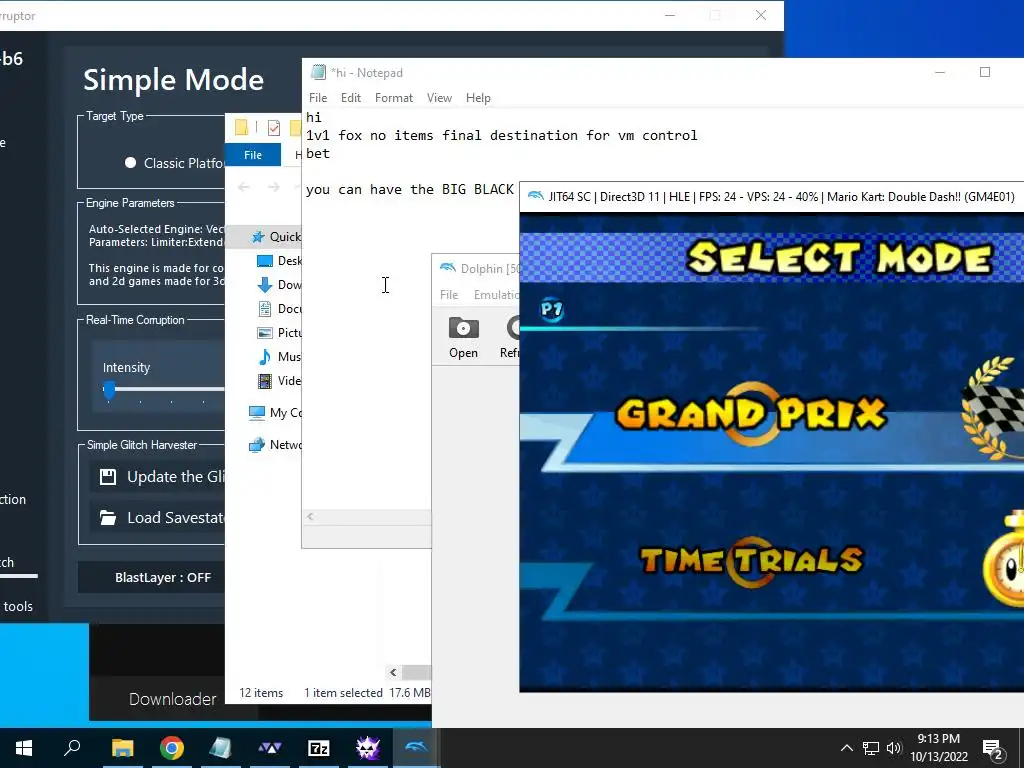Click the checkered flag trophy icon
This screenshot has height=768, width=1024.
tap(993, 408)
